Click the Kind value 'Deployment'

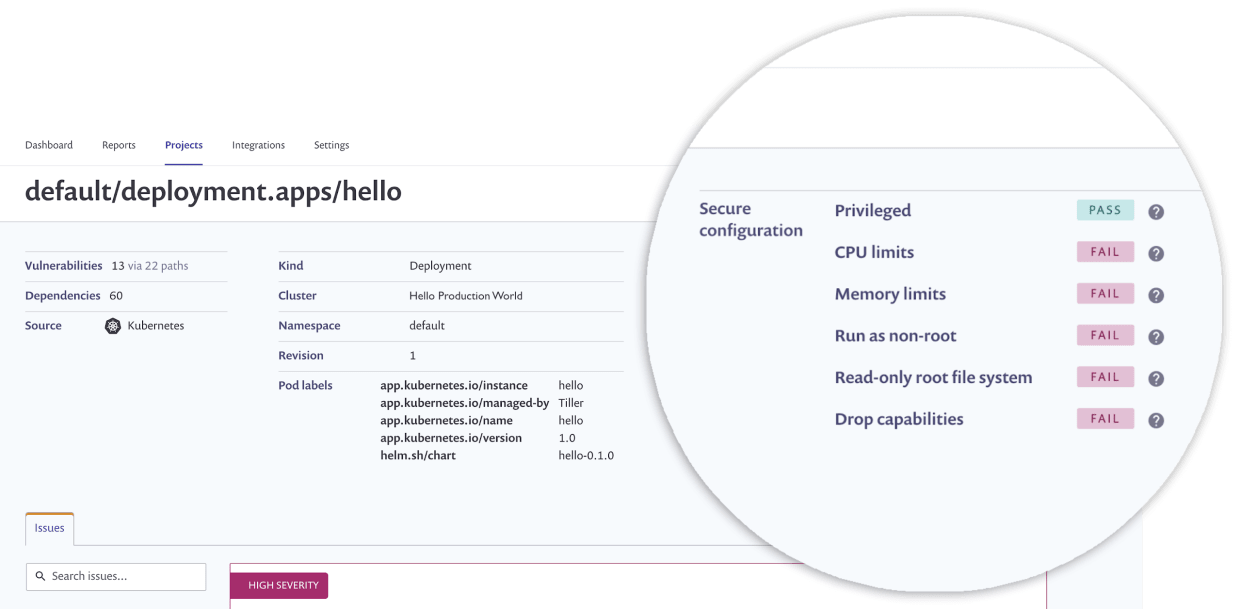click(x=440, y=266)
